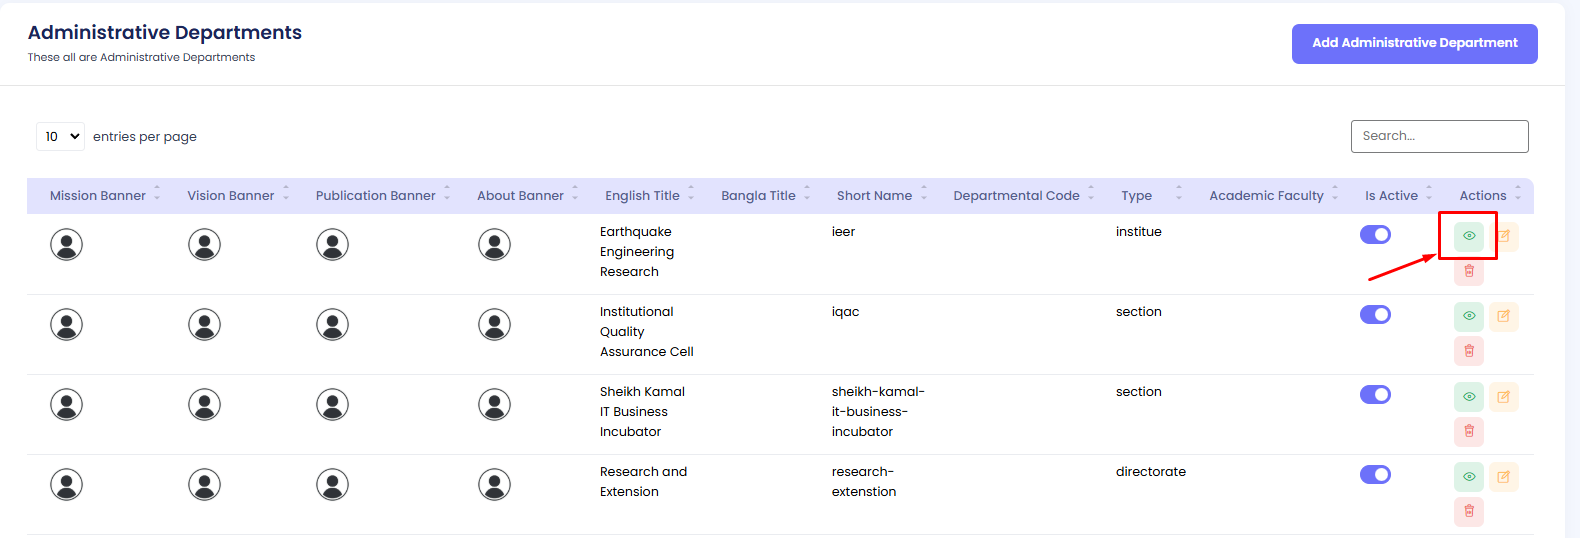The height and width of the screenshot is (538, 1580).
Task: Focus the Search input field
Action: point(1439,137)
